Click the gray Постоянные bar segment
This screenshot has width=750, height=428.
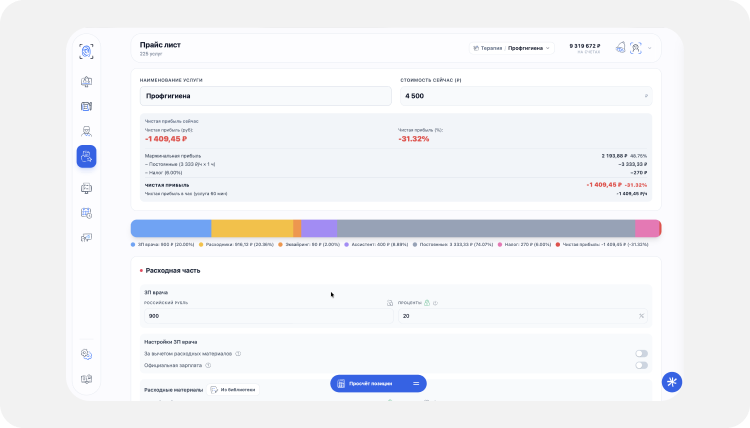tap(486, 229)
